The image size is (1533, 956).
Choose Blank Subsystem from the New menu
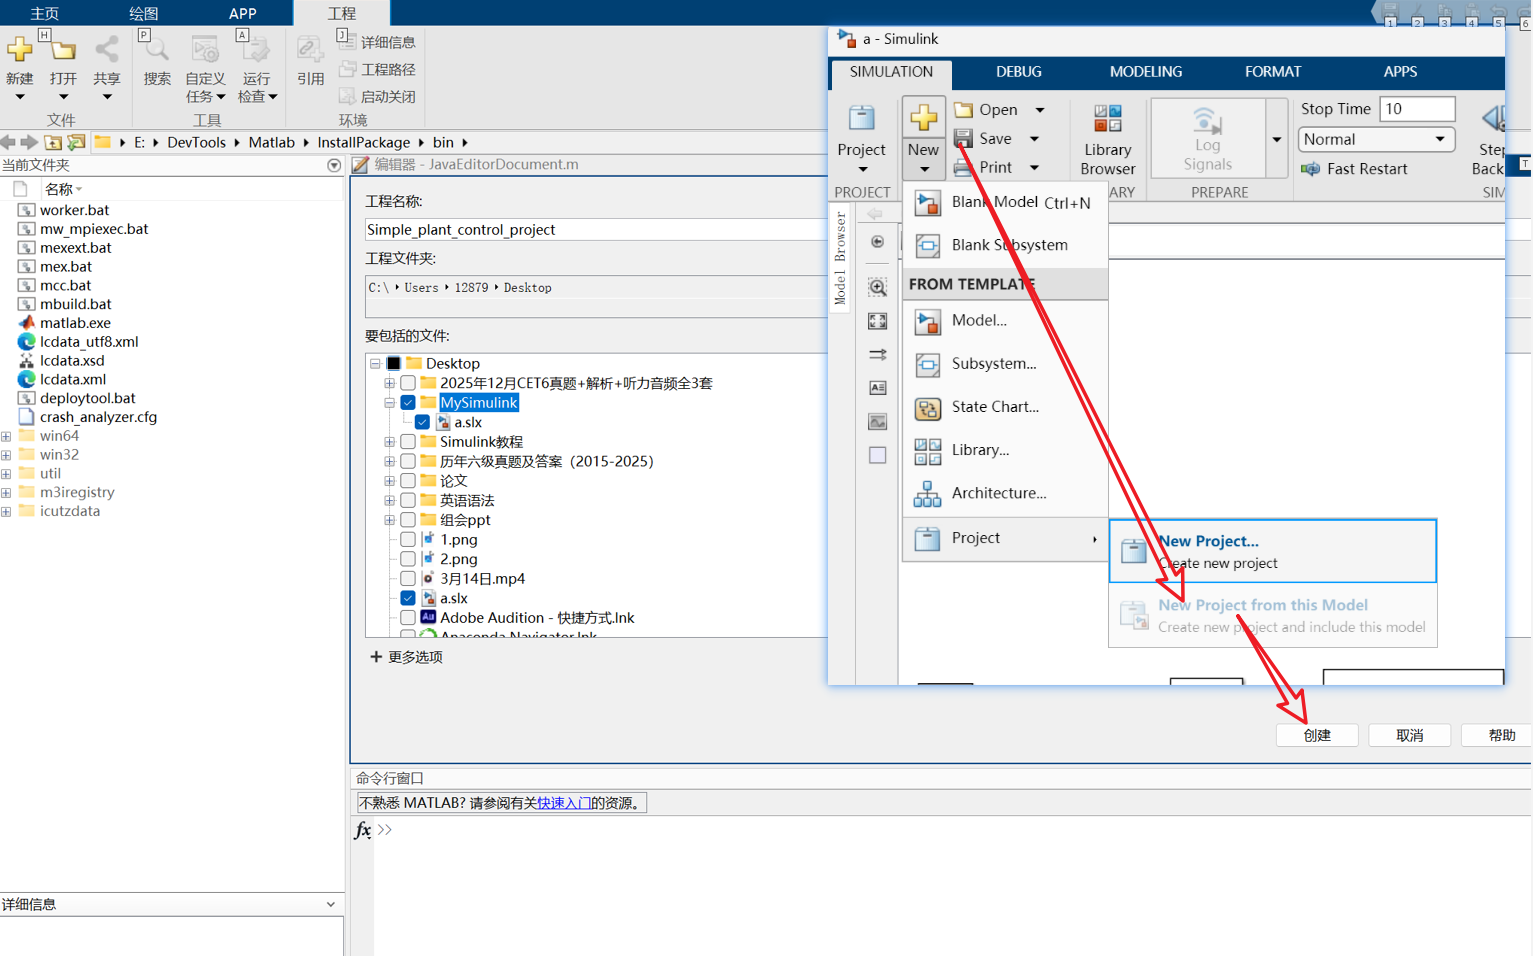1005,245
